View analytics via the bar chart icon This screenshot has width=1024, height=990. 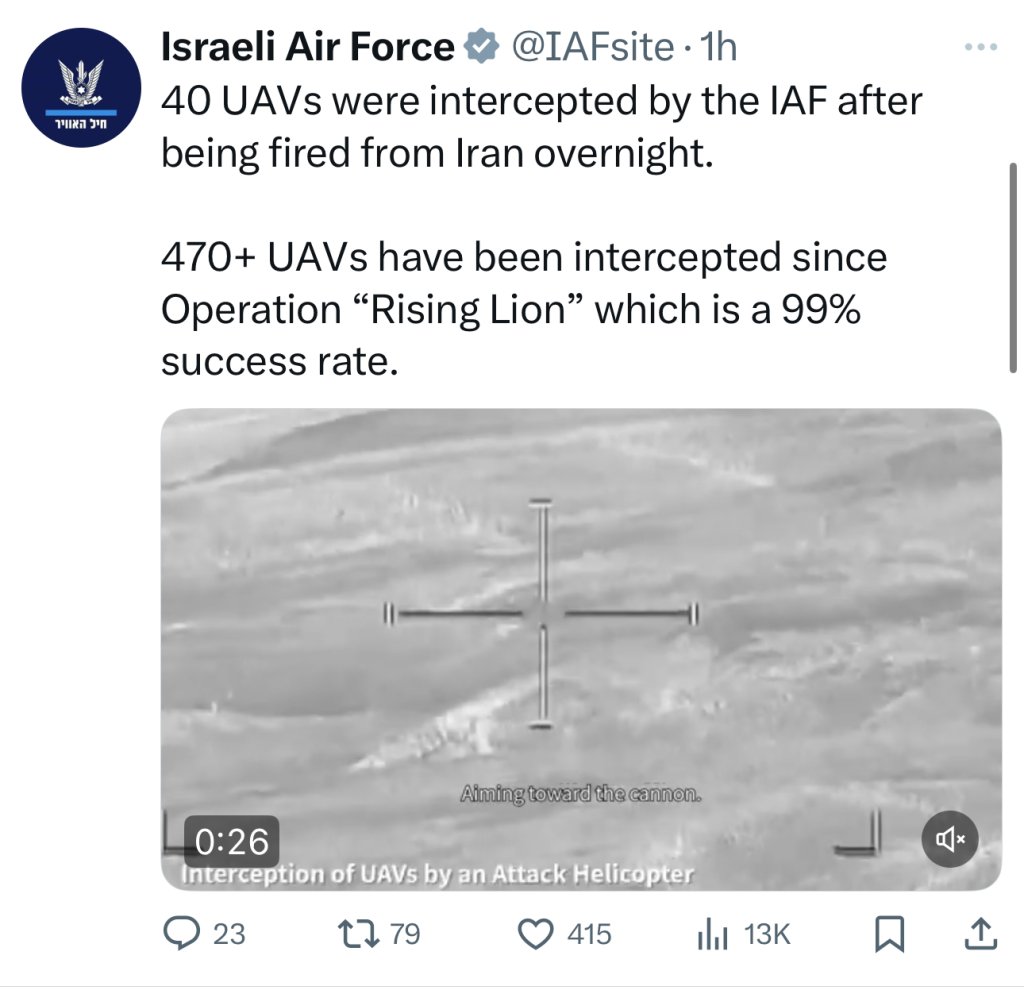click(712, 933)
